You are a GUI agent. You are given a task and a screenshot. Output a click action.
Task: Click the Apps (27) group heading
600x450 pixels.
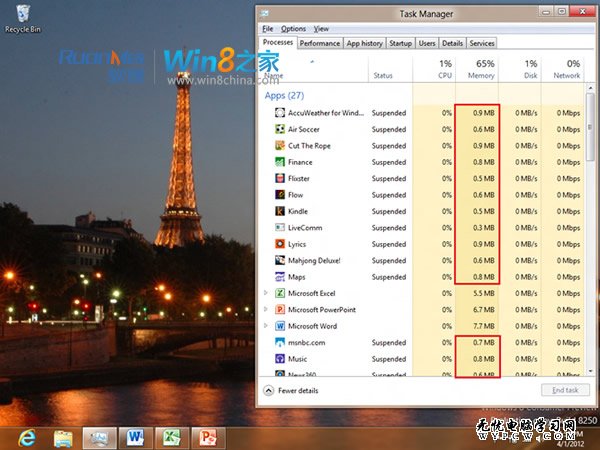(x=284, y=96)
